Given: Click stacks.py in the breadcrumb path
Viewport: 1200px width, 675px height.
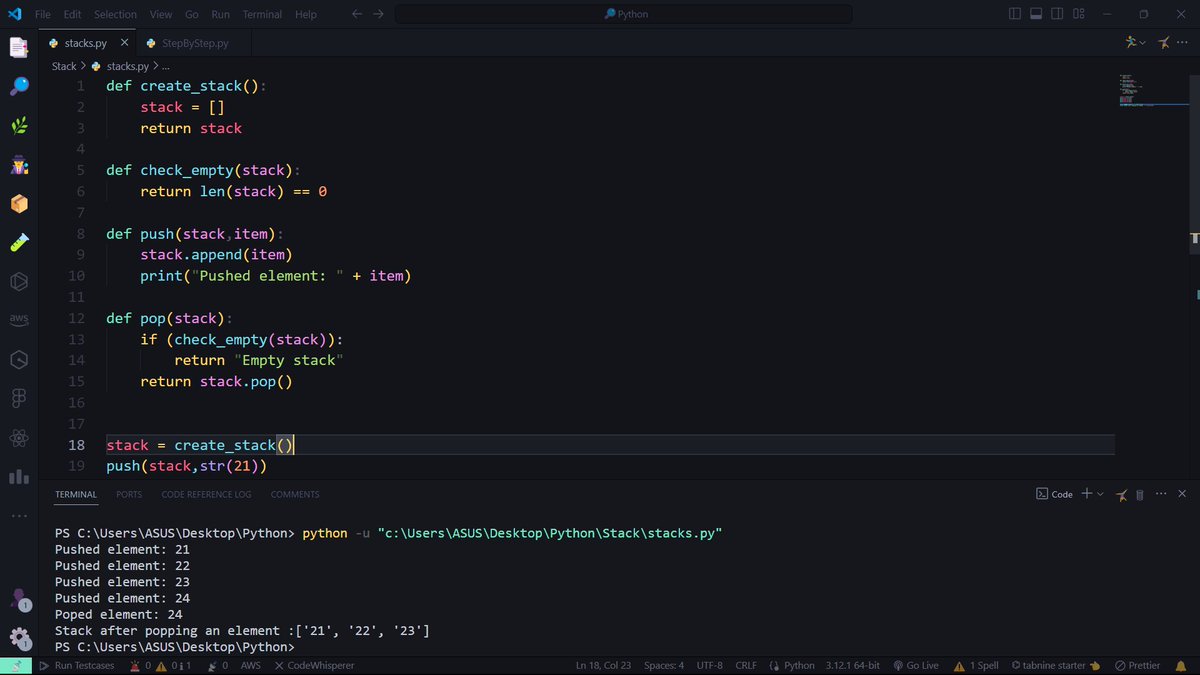Looking at the screenshot, I should 127,66.
